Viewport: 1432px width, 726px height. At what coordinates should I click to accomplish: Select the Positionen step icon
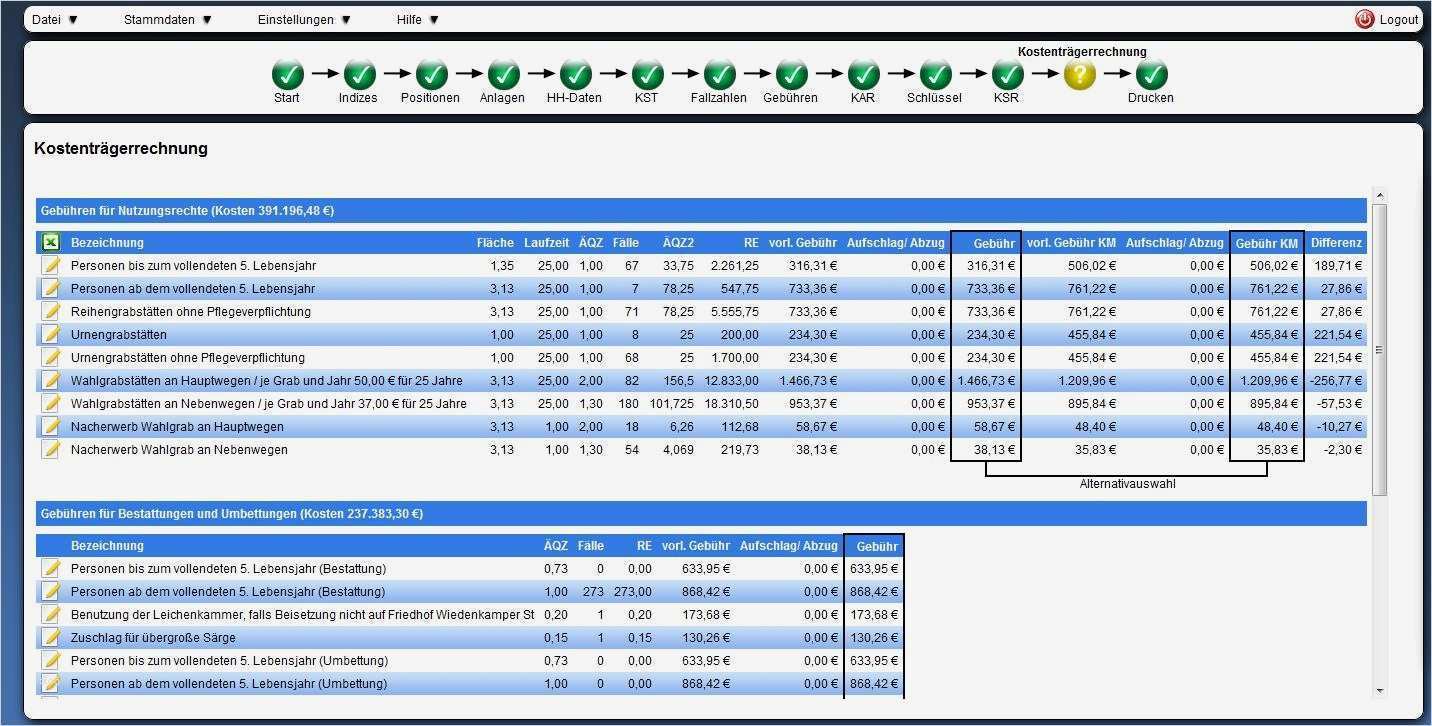(x=429, y=73)
